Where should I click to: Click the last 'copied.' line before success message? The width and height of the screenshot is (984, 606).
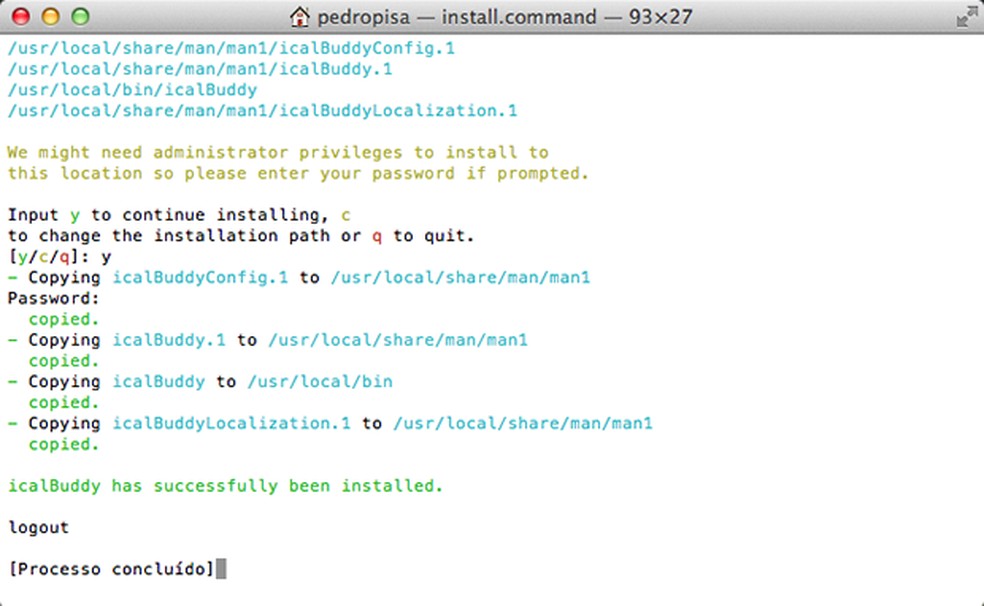coord(64,444)
